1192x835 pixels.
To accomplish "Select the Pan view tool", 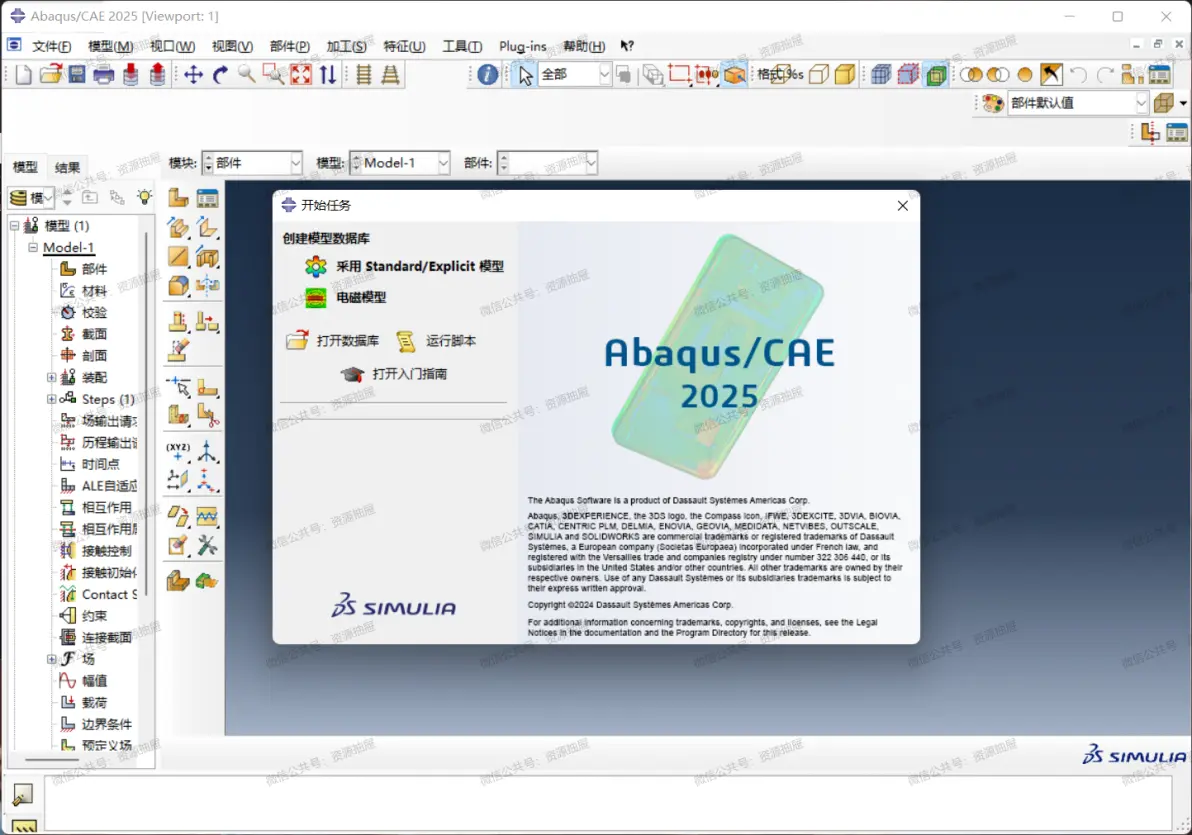I will [x=193, y=75].
